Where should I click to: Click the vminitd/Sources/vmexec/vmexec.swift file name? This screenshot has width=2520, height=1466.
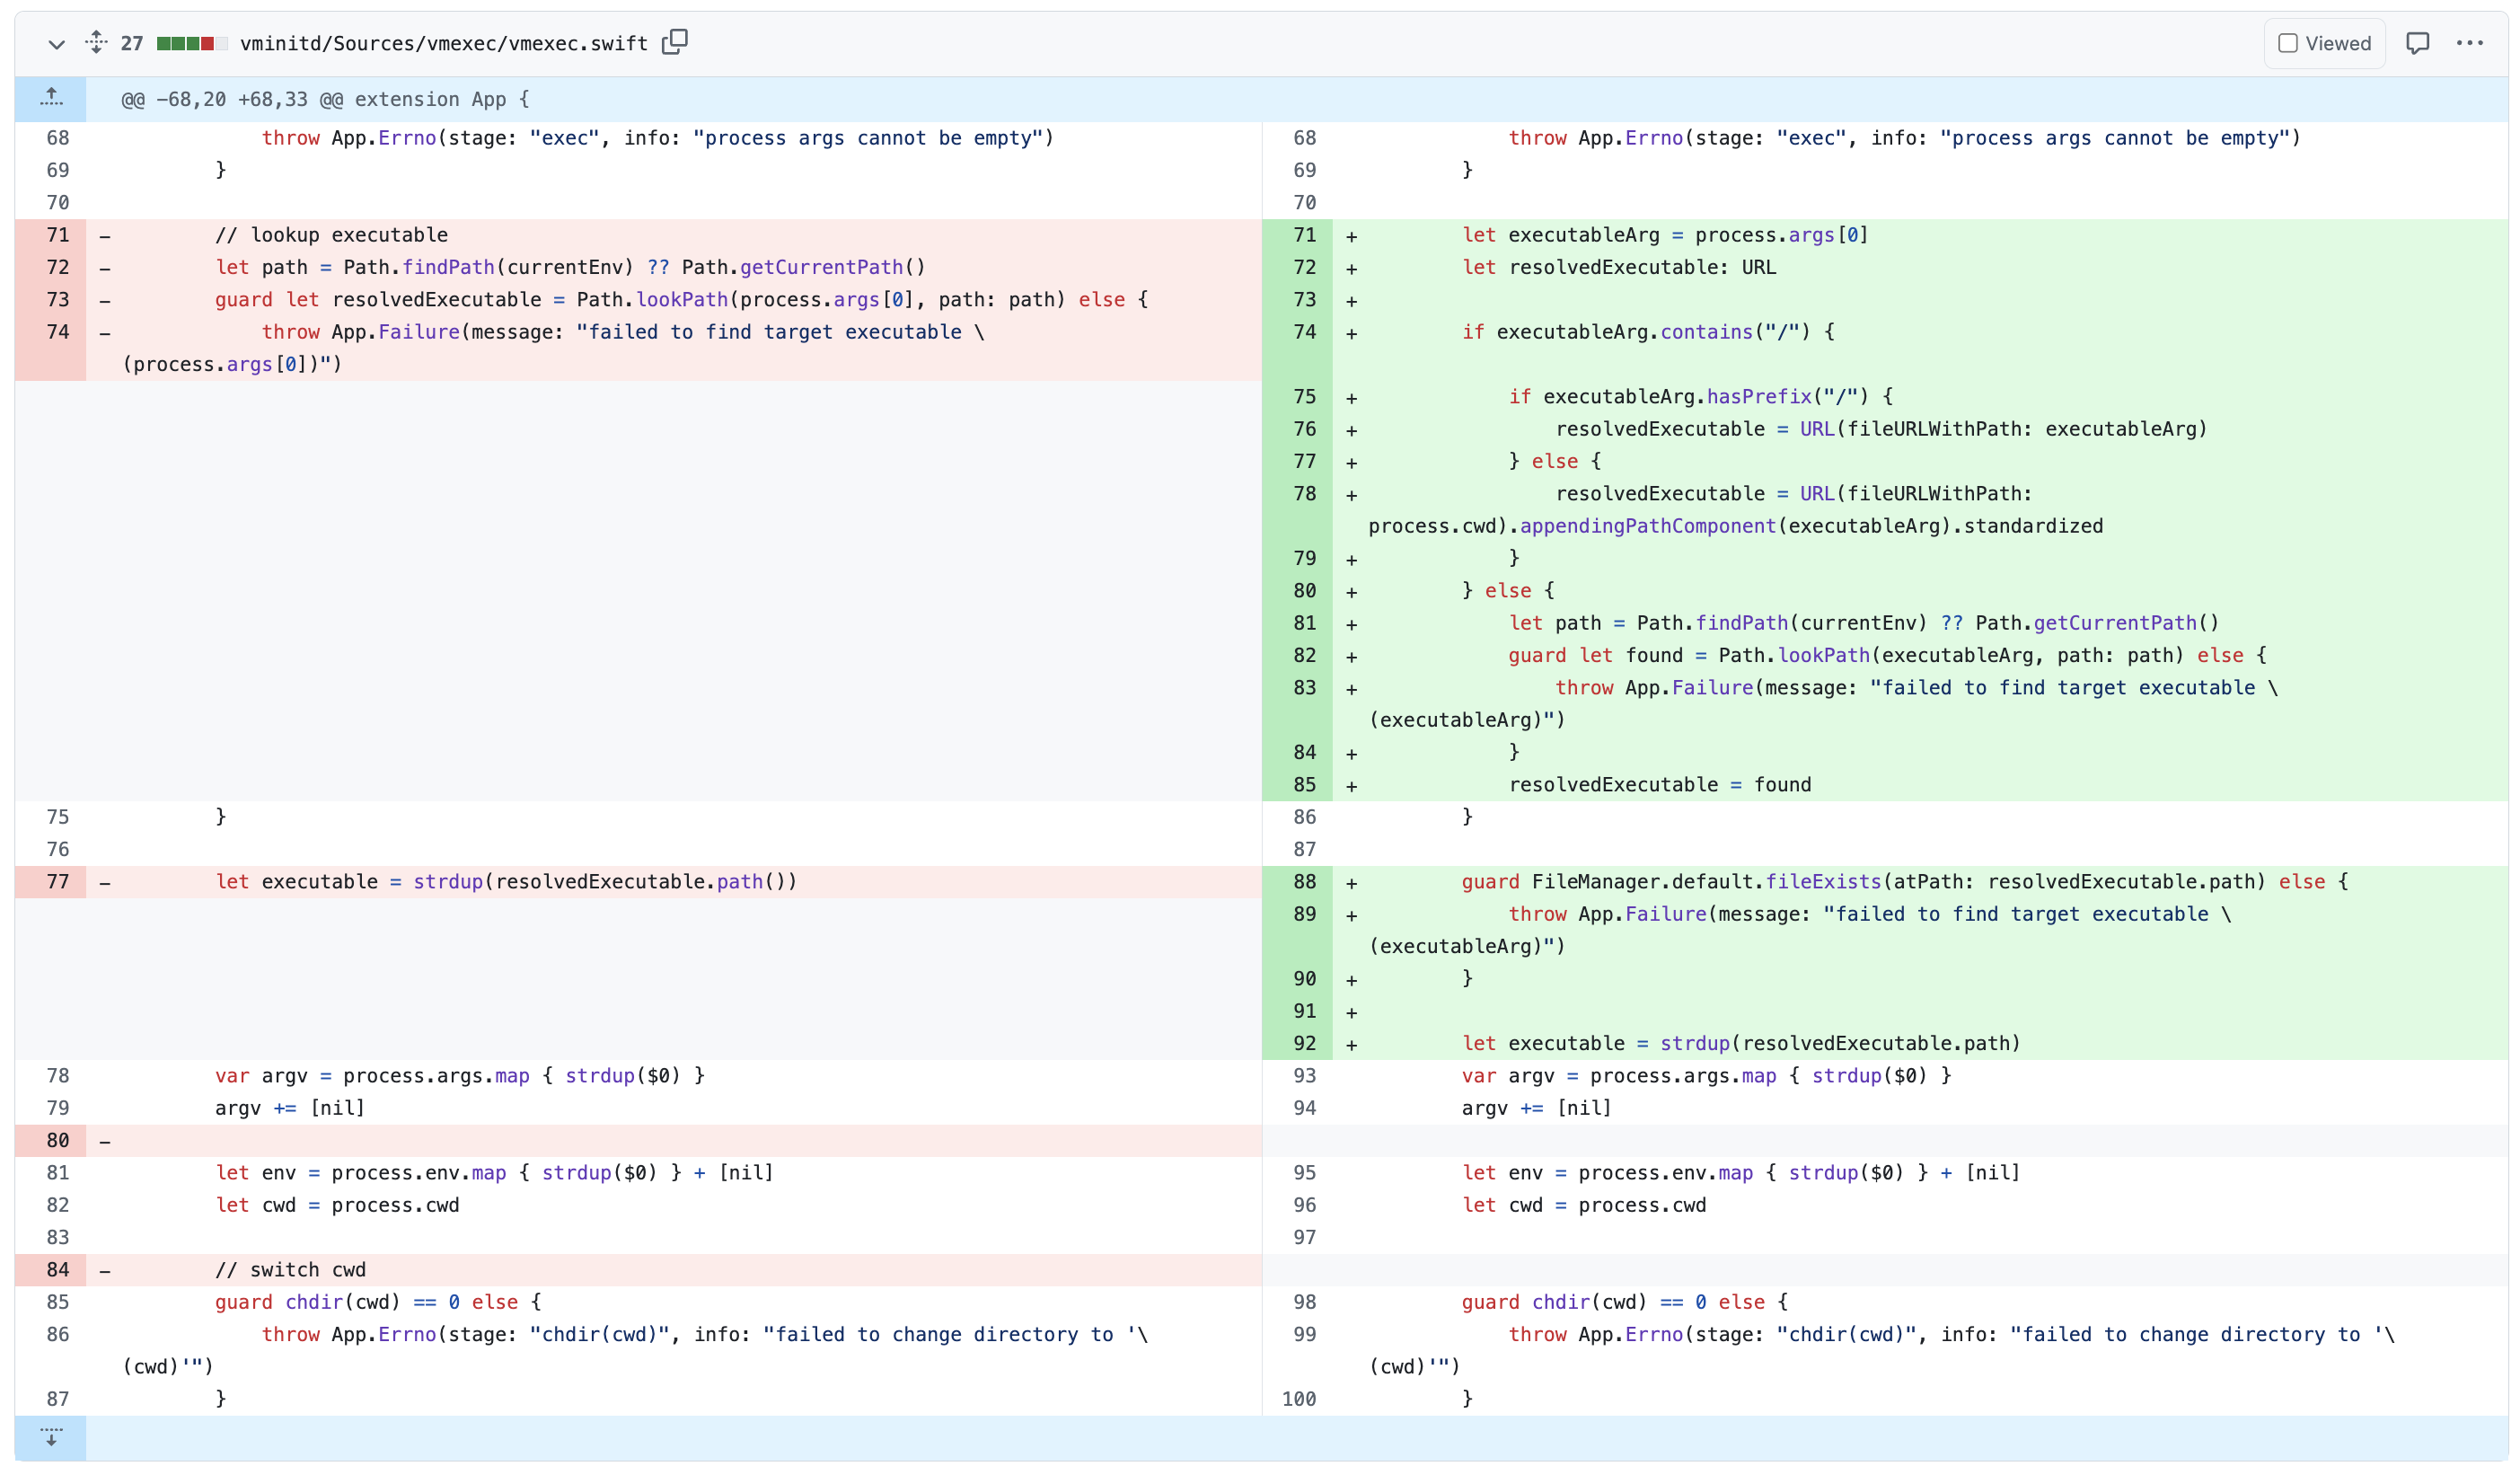click(443, 43)
